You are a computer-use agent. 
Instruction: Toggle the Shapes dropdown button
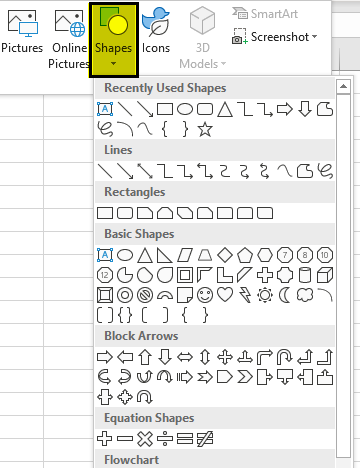click(113, 40)
